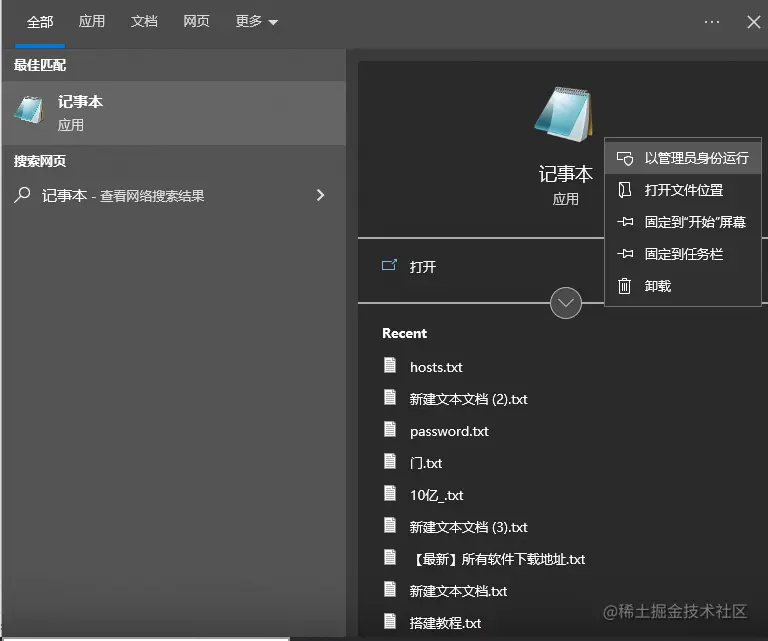This screenshot has width=768, height=641.
Task: Open the three-dots options menu
Action: click(712, 22)
